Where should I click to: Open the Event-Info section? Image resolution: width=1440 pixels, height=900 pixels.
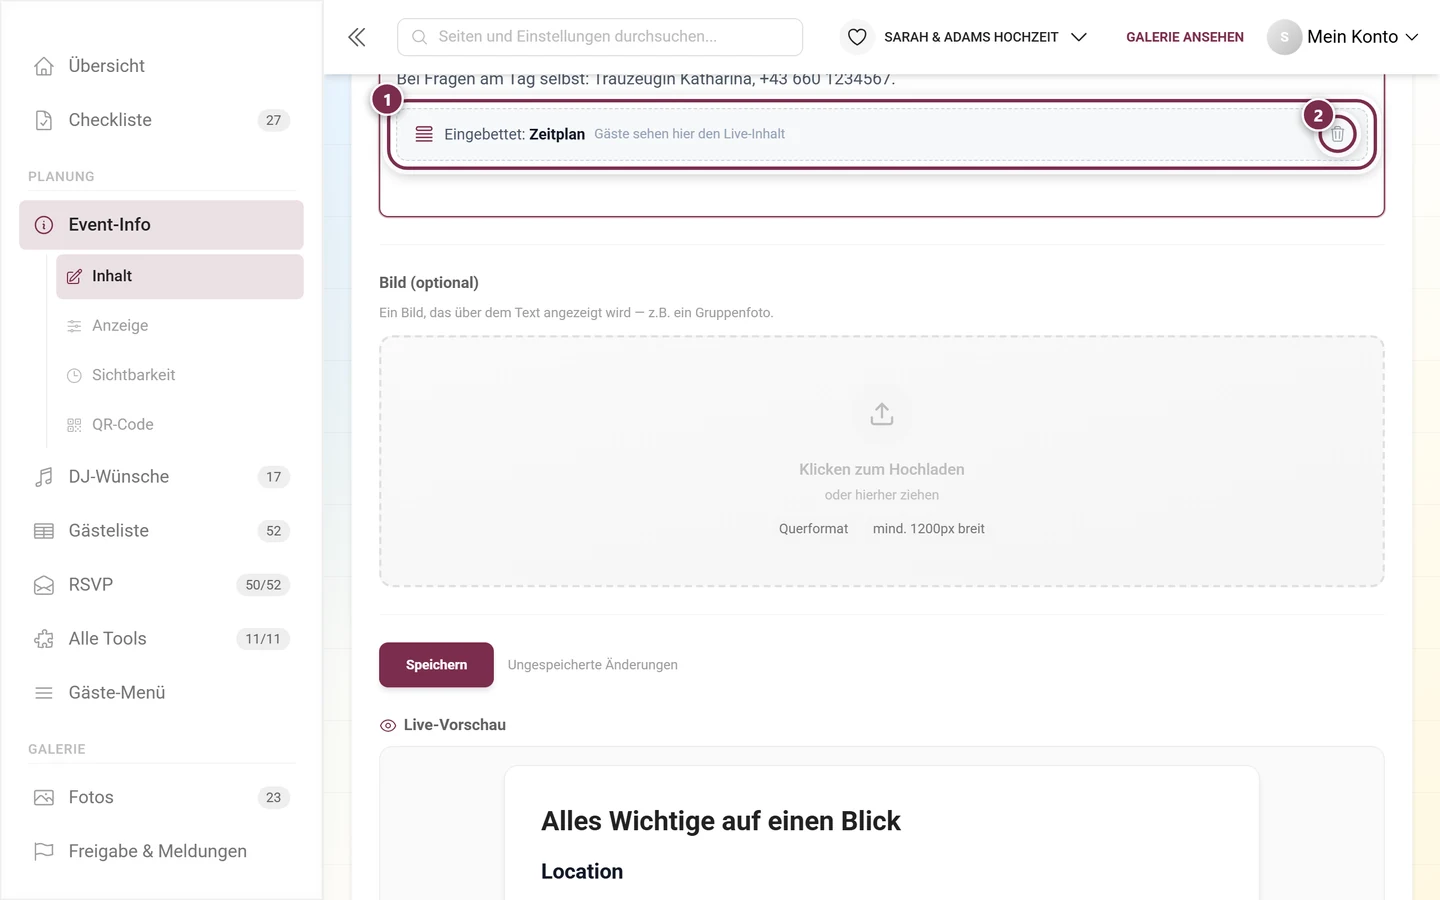point(161,225)
